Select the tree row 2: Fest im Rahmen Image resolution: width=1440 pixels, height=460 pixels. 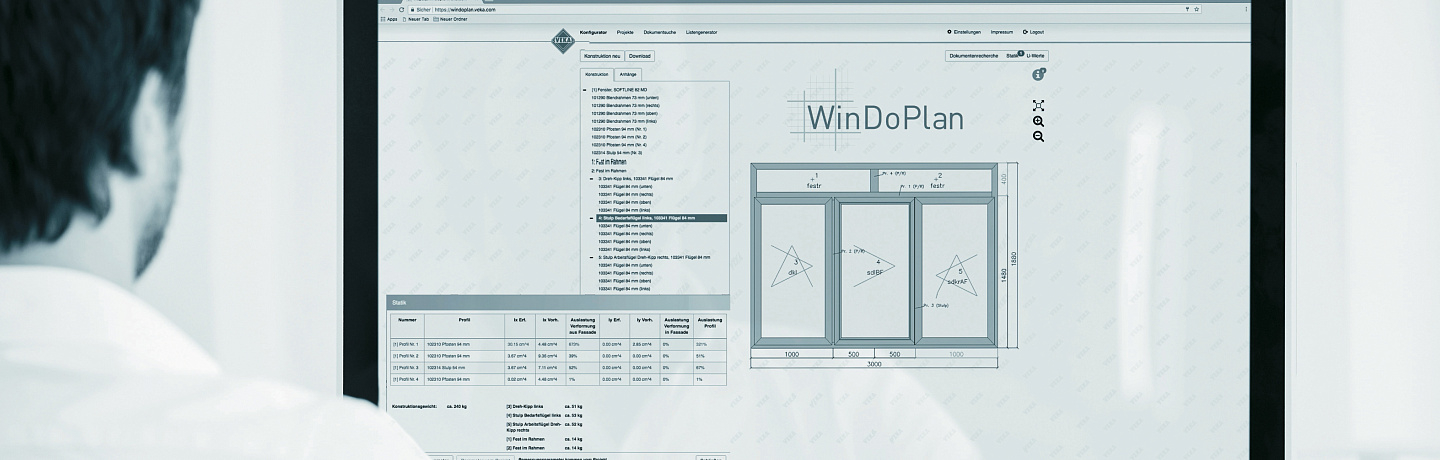tap(608, 170)
